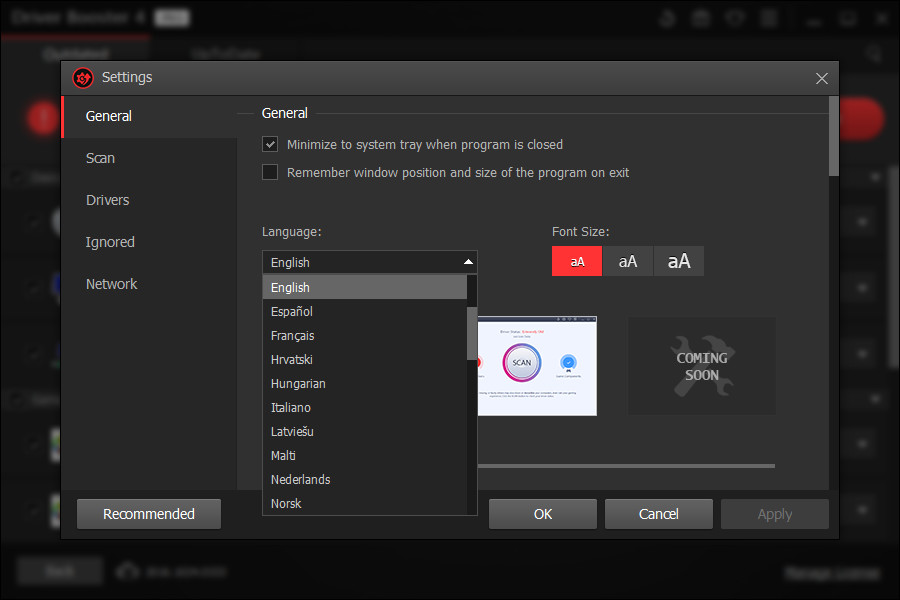
Task: Open Manage License
Action: pyautogui.click(x=832, y=570)
